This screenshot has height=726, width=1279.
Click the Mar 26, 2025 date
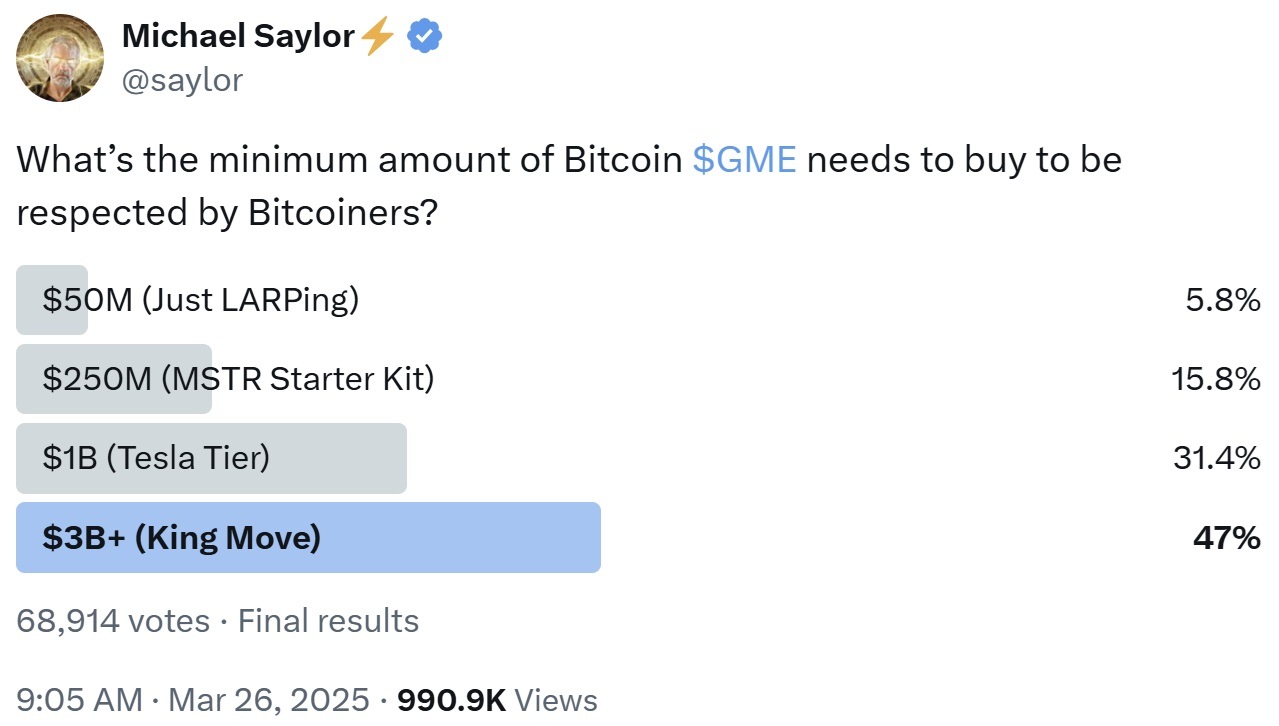(x=269, y=700)
